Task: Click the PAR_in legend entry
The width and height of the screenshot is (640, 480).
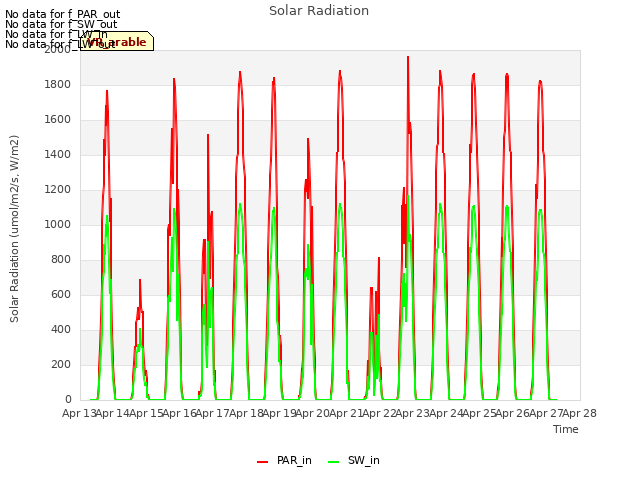Action: click(284, 460)
